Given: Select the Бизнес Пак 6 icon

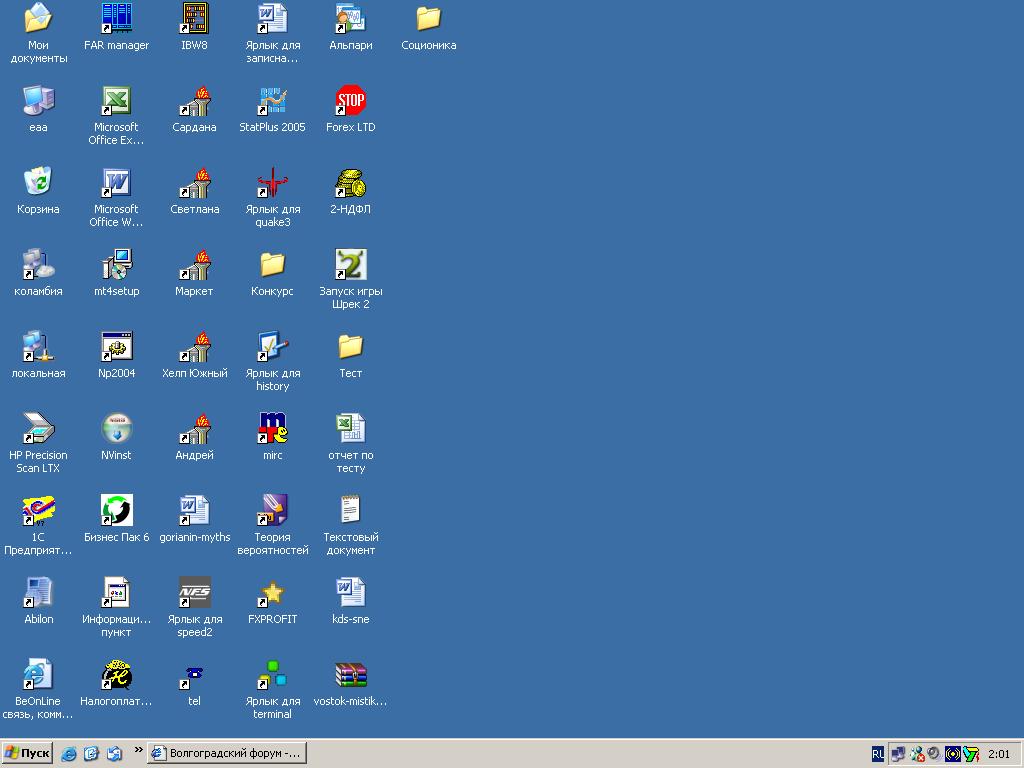Looking at the screenshot, I should [116, 510].
